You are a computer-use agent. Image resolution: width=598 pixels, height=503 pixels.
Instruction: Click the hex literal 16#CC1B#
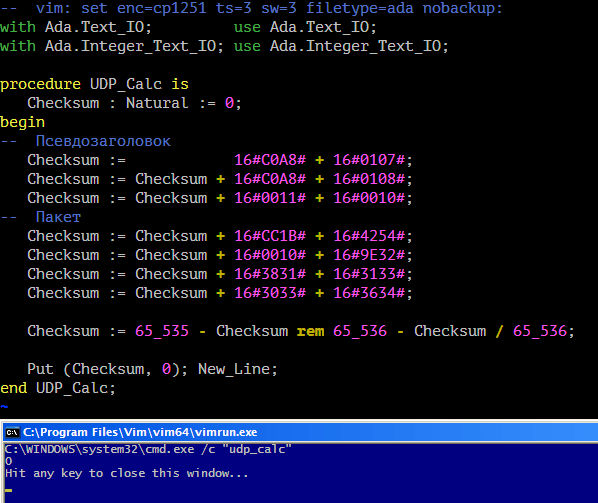(x=270, y=236)
